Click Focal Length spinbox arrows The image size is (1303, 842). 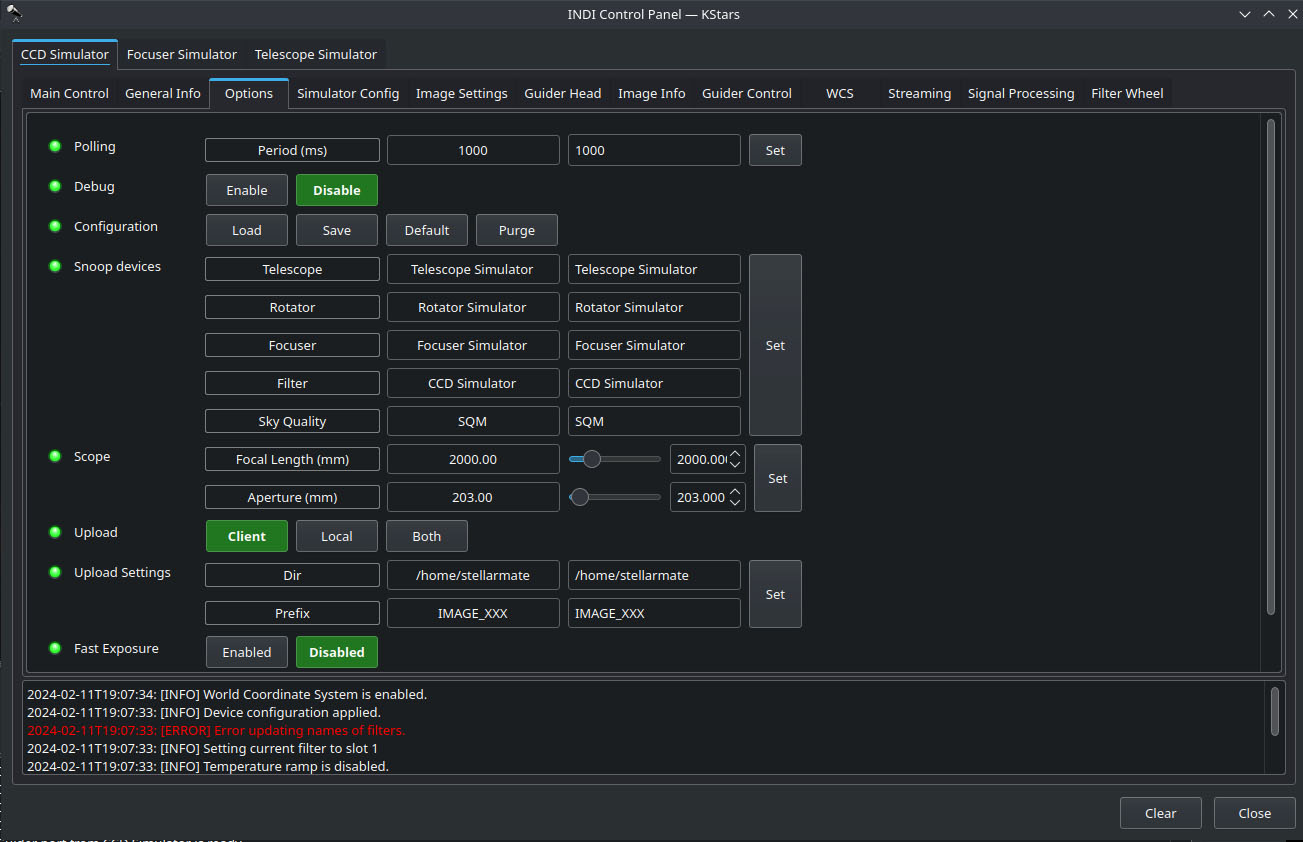tap(736, 459)
